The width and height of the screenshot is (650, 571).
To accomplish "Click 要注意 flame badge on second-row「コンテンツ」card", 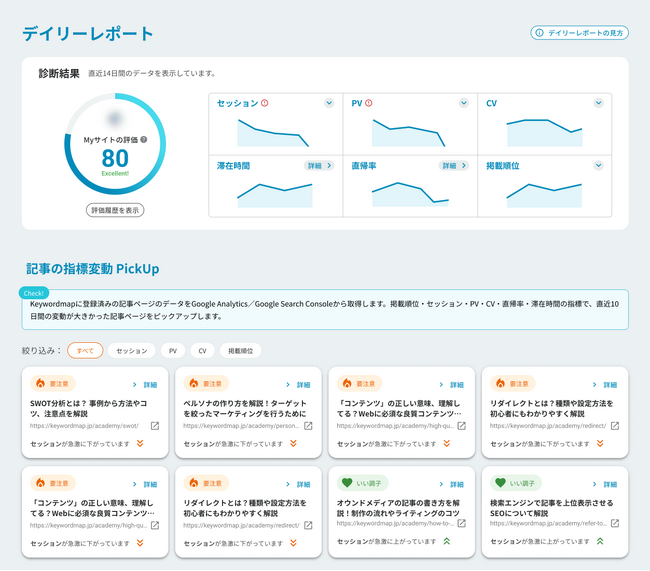I will click(53, 483).
